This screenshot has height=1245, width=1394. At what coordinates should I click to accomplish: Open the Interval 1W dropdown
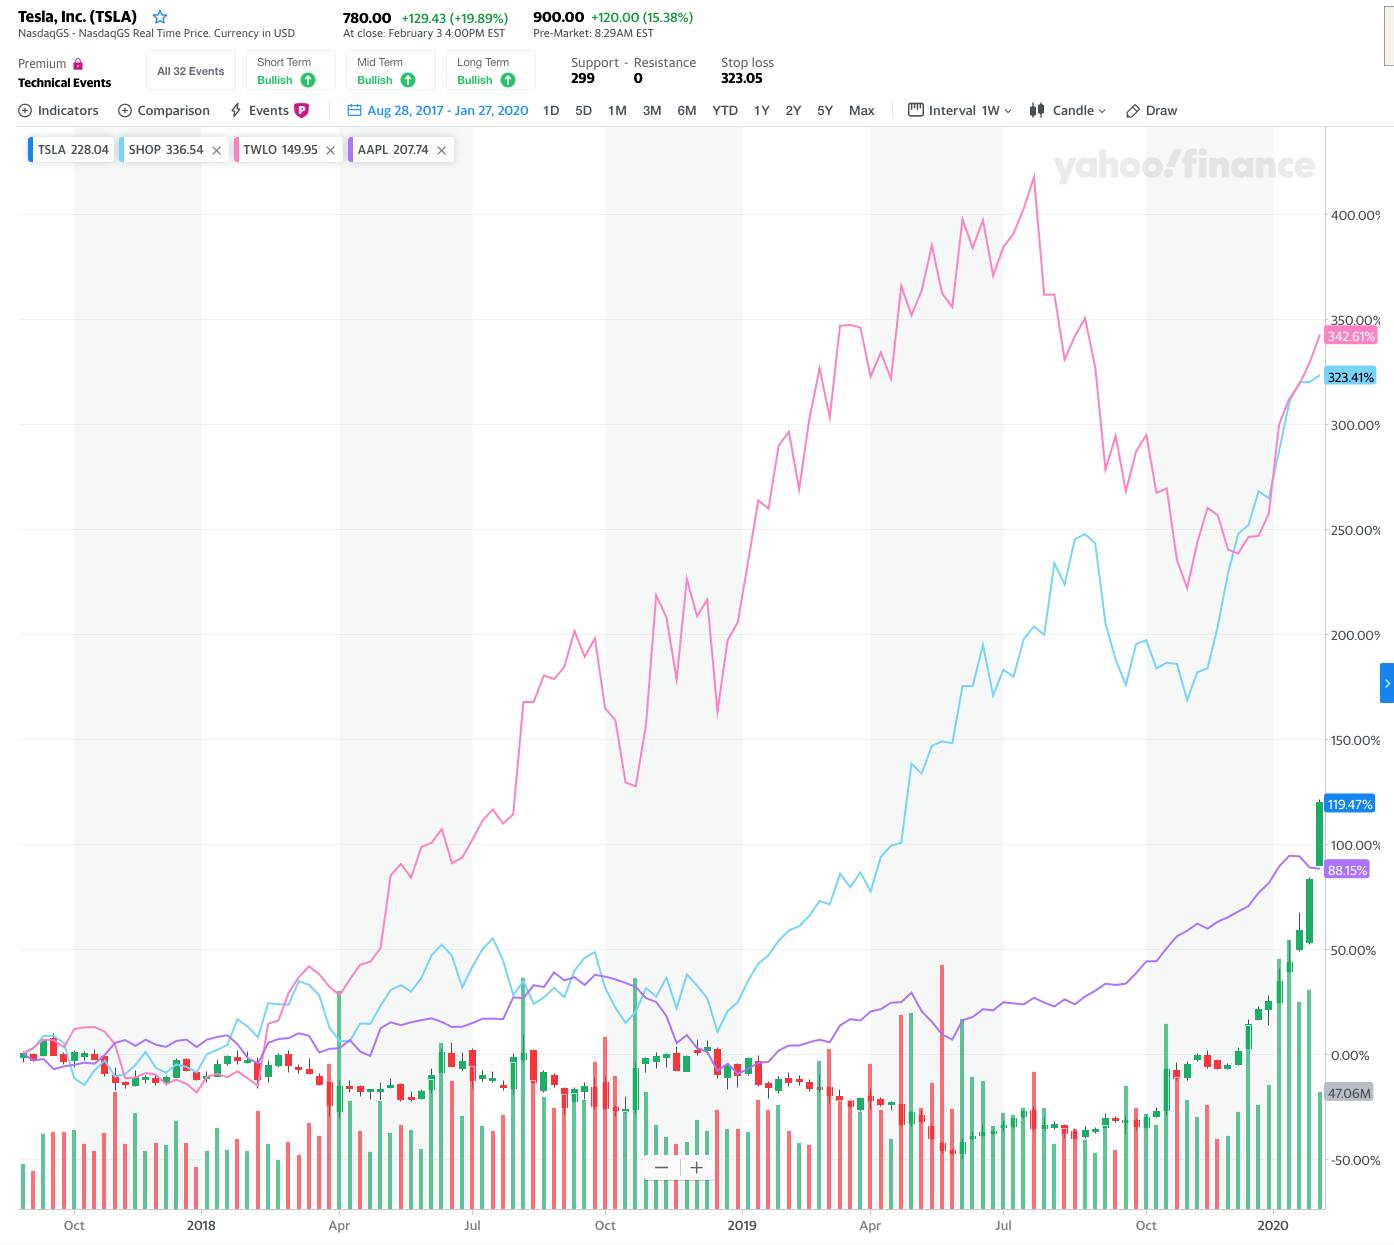[x=960, y=111]
